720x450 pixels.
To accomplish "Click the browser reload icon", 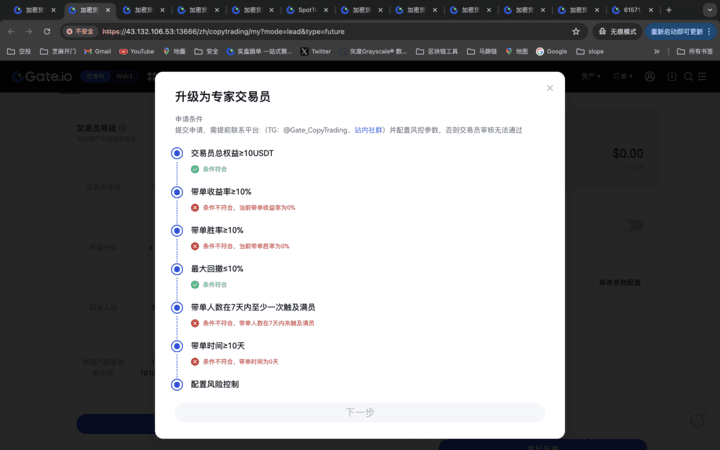I will click(47, 31).
